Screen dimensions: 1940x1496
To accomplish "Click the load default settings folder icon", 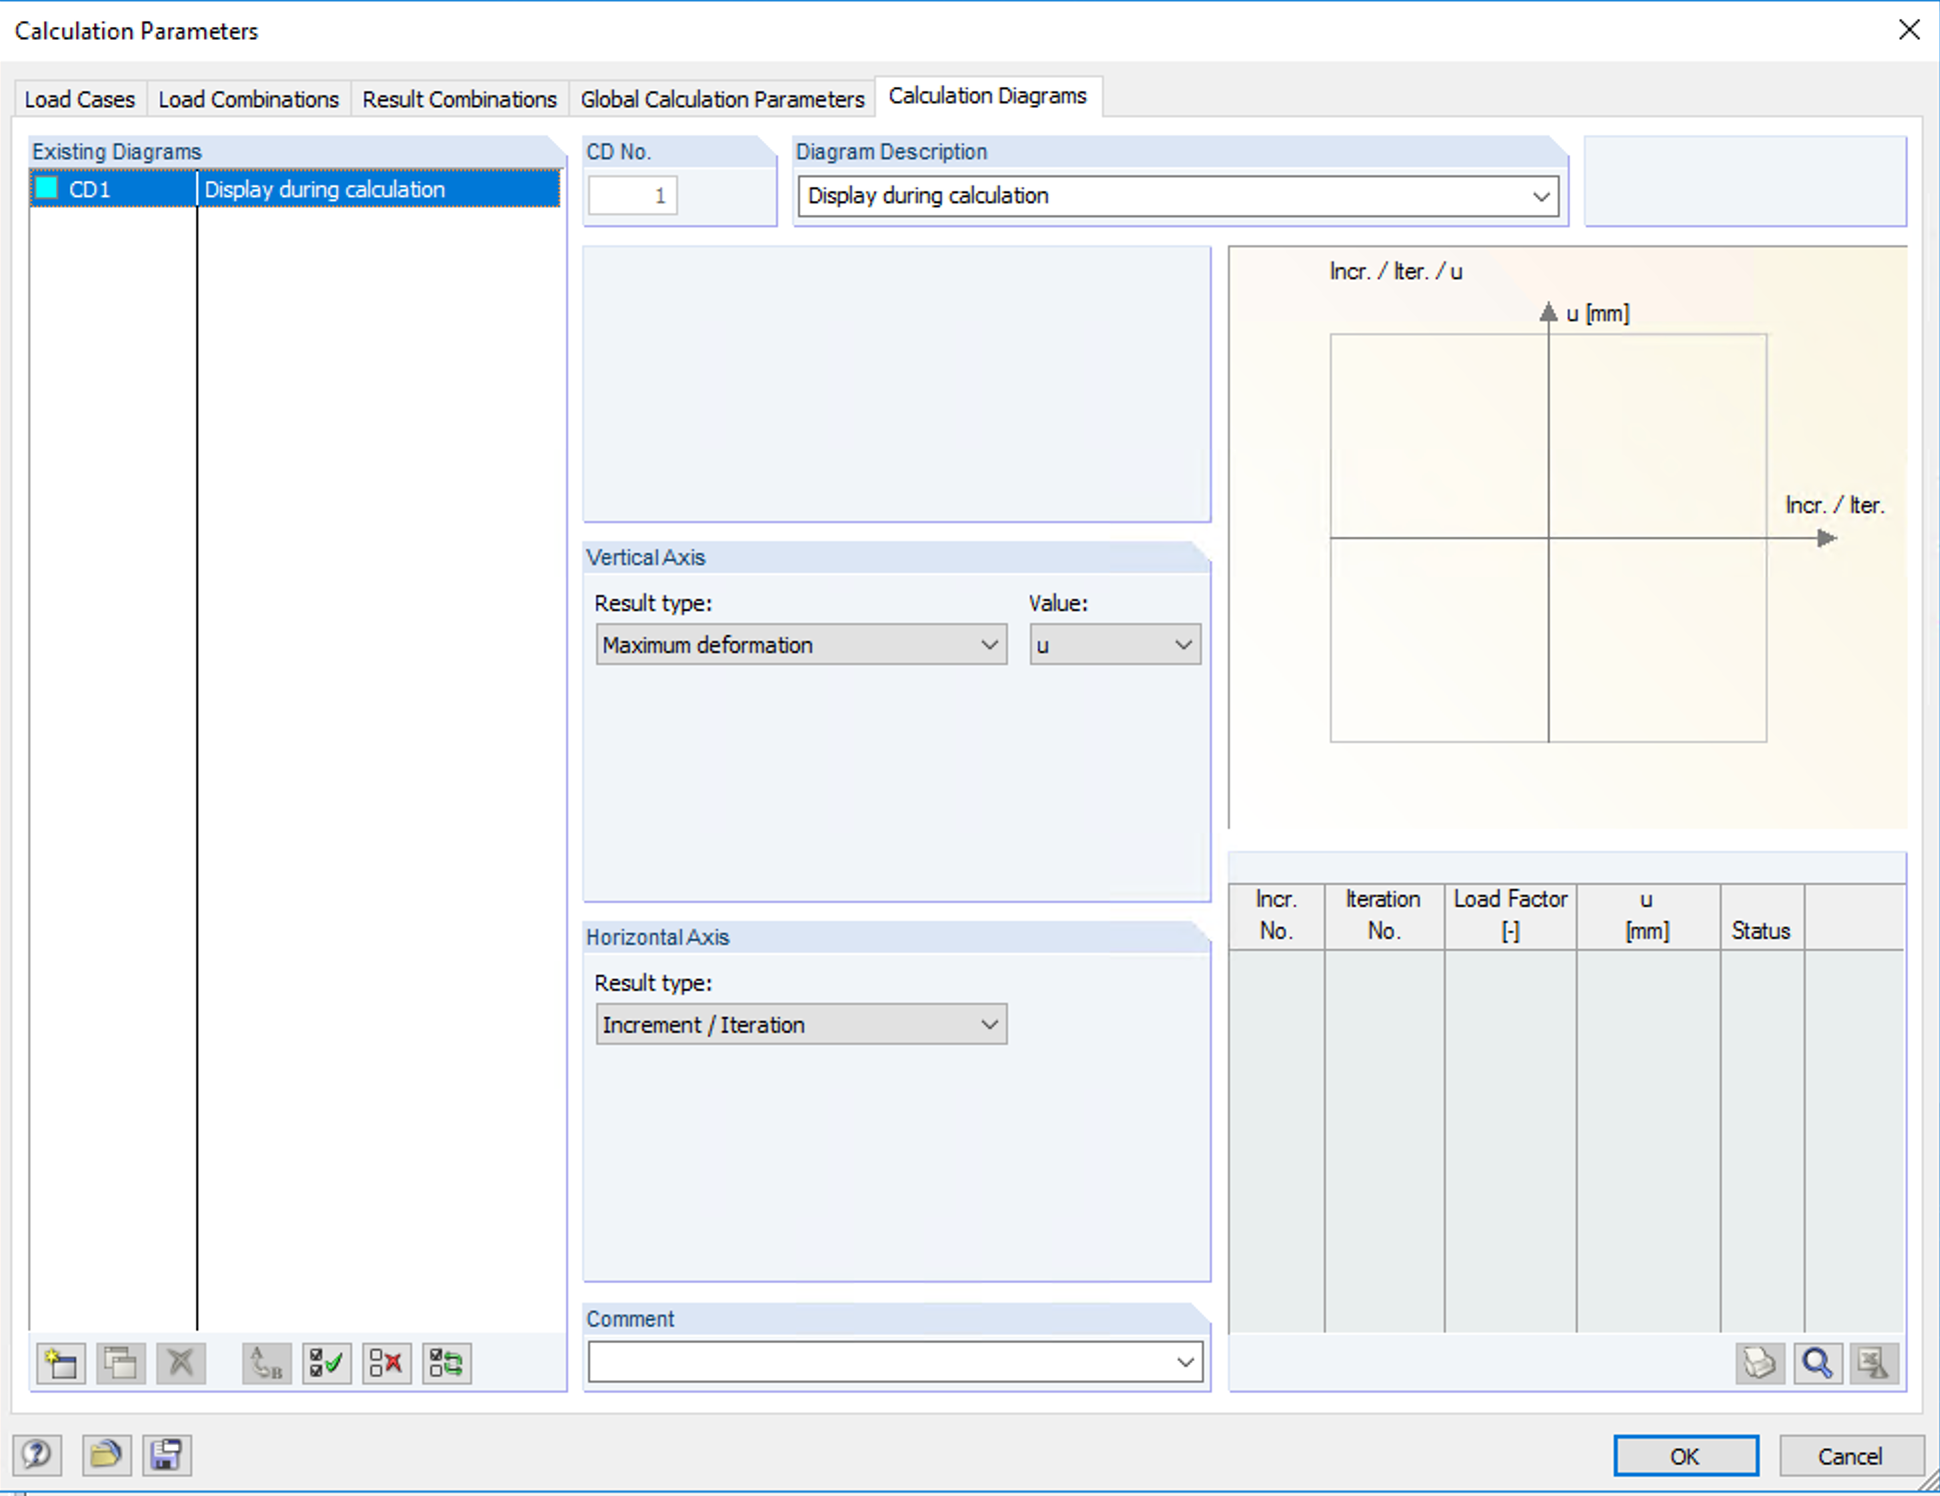I will [x=106, y=1454].
